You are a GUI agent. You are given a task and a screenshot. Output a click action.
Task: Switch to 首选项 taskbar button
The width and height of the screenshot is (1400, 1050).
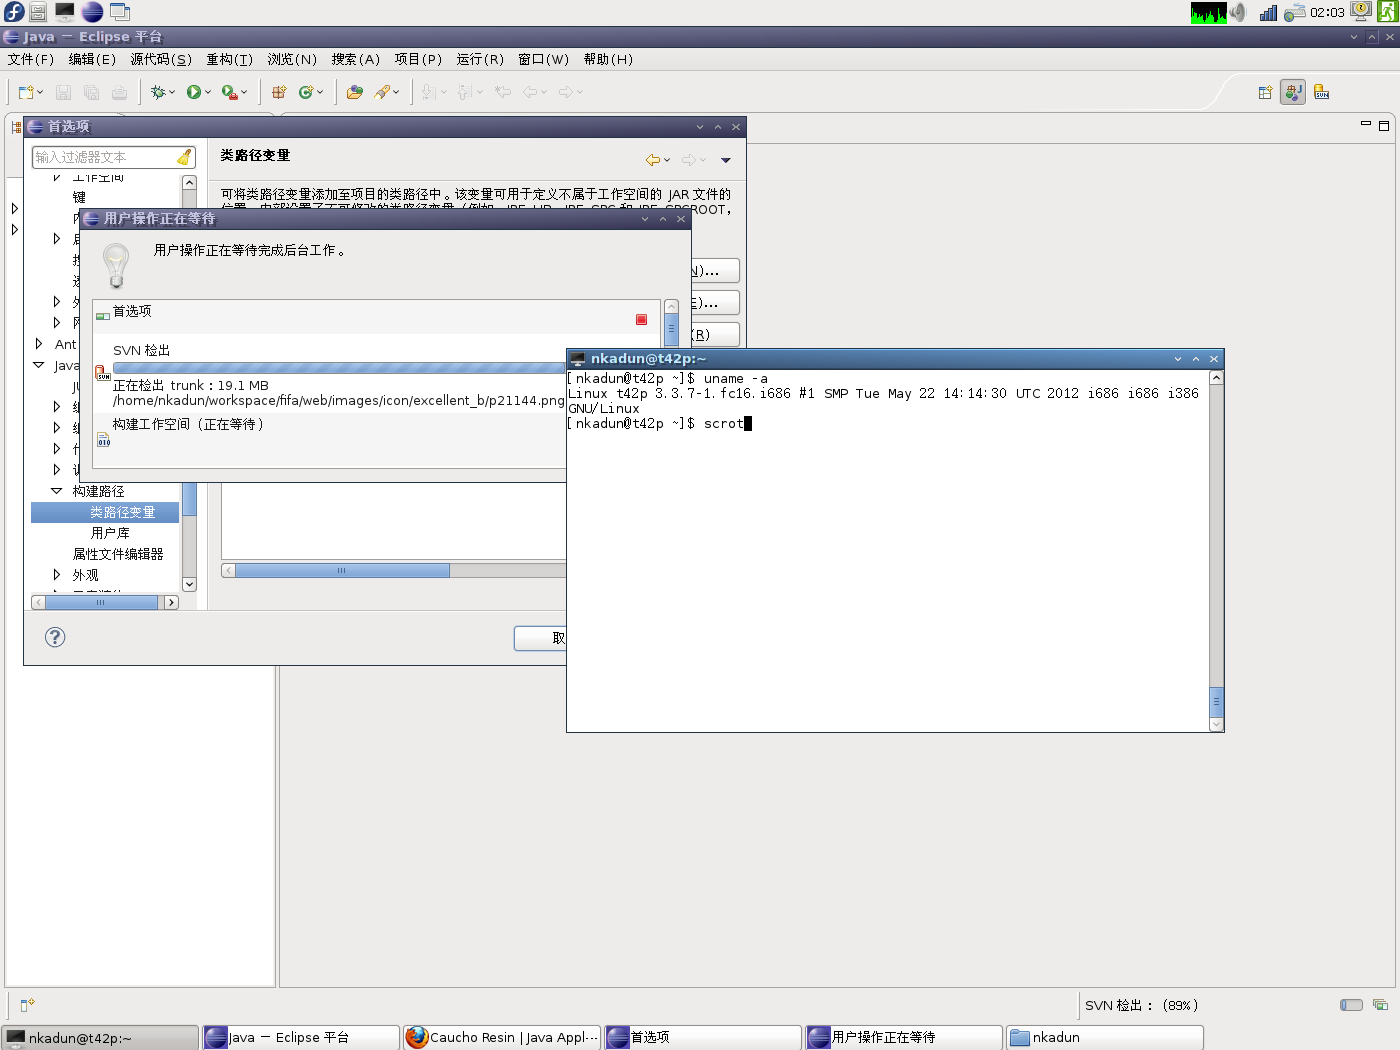(x=703, y=1038)
